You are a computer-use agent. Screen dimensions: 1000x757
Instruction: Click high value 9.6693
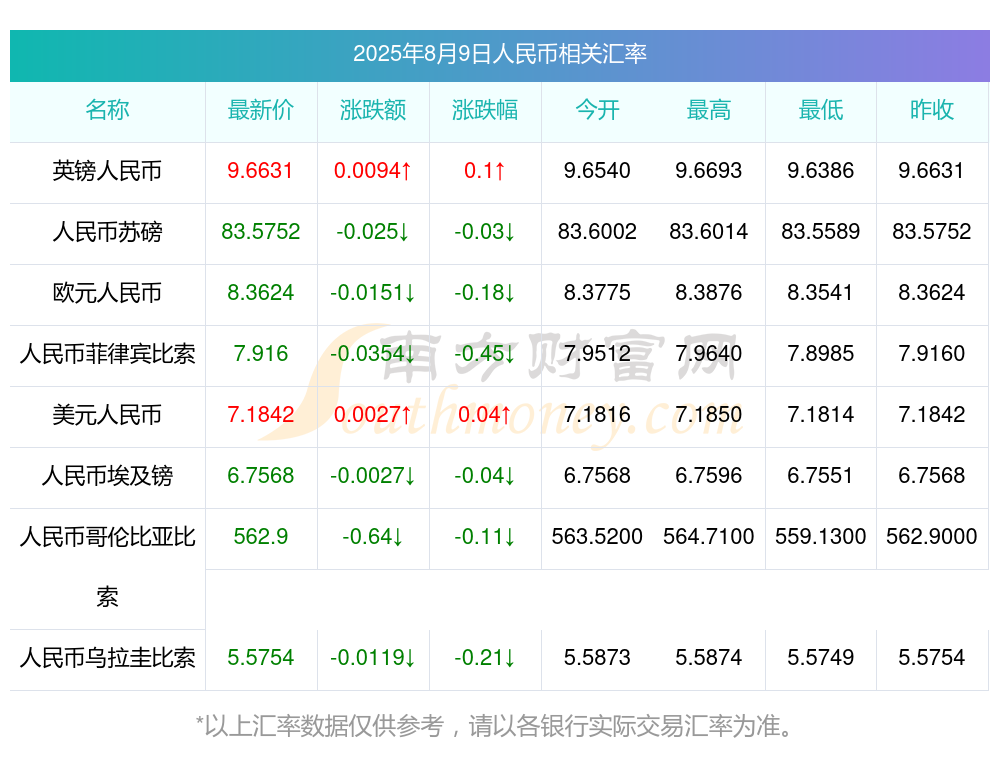(709, 171)
